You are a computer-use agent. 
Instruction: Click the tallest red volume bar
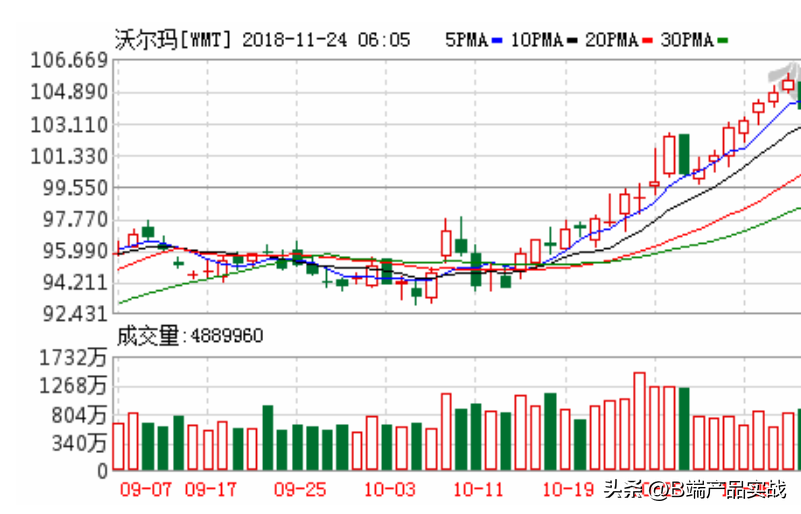[639, 422]
